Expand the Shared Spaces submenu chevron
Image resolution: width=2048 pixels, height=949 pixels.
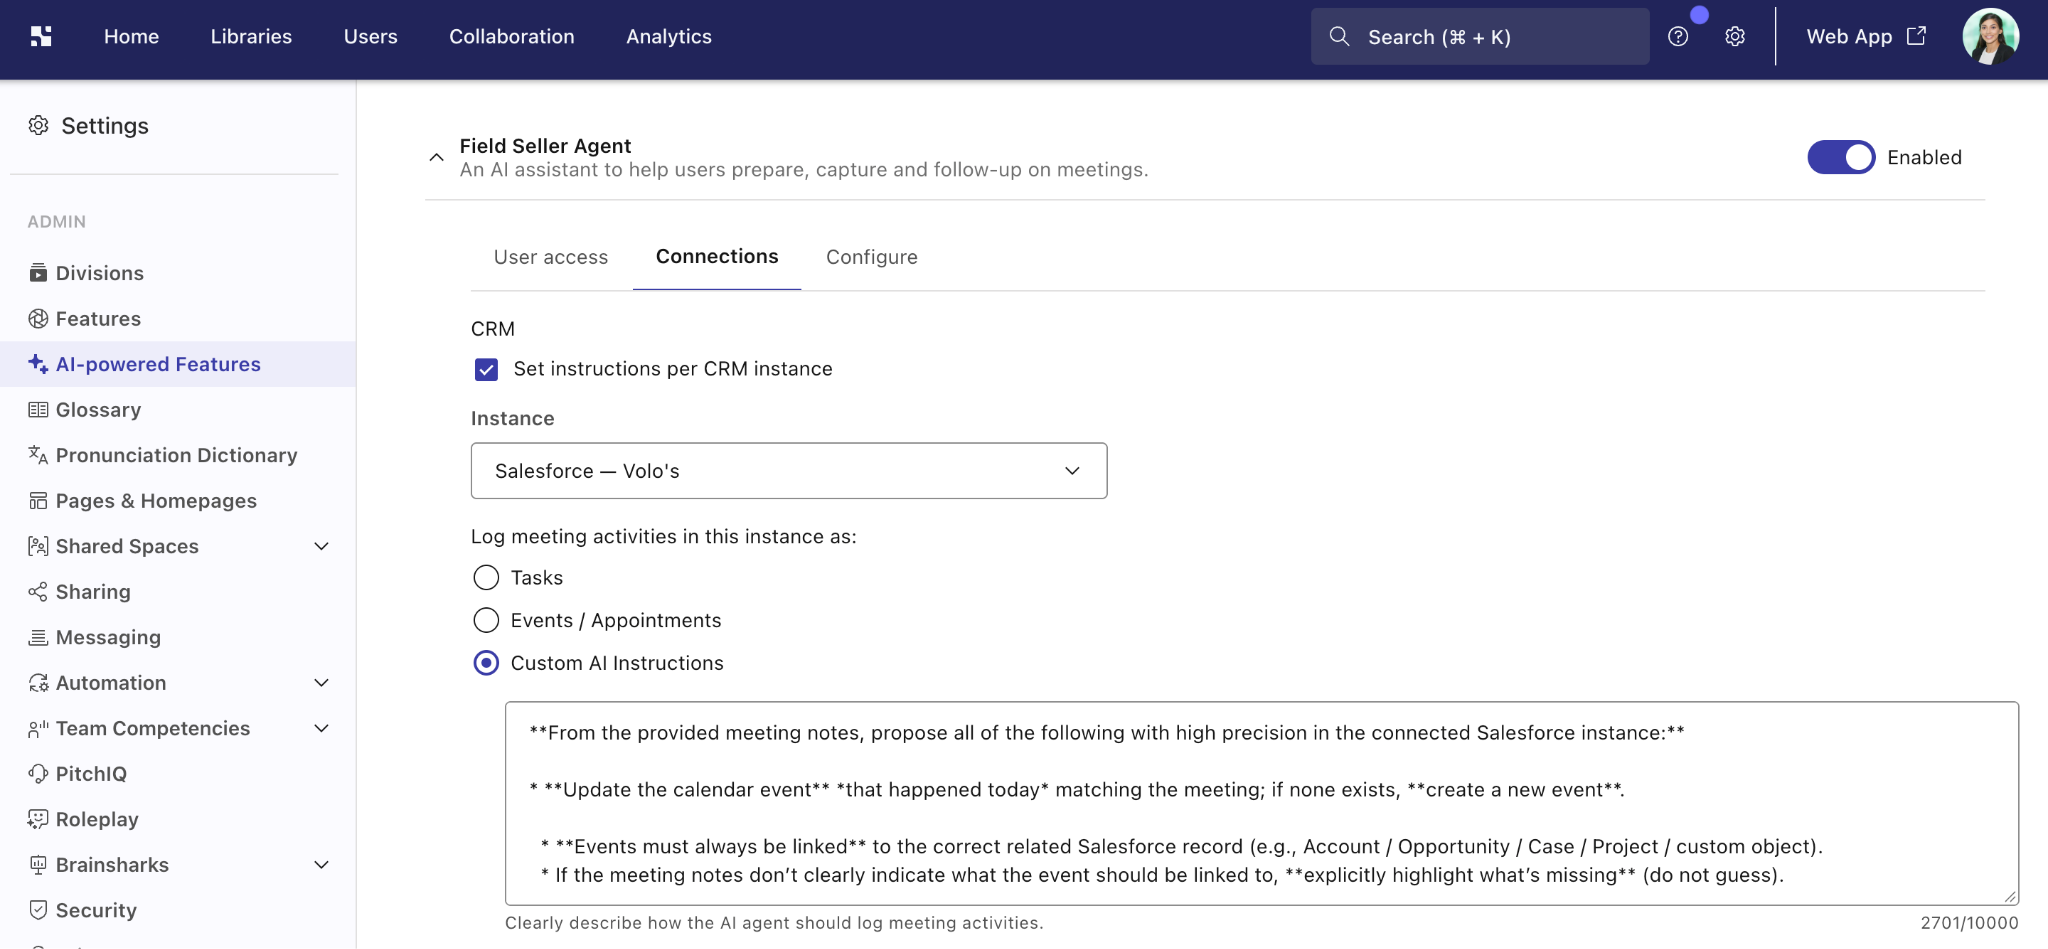click(322, 546)
